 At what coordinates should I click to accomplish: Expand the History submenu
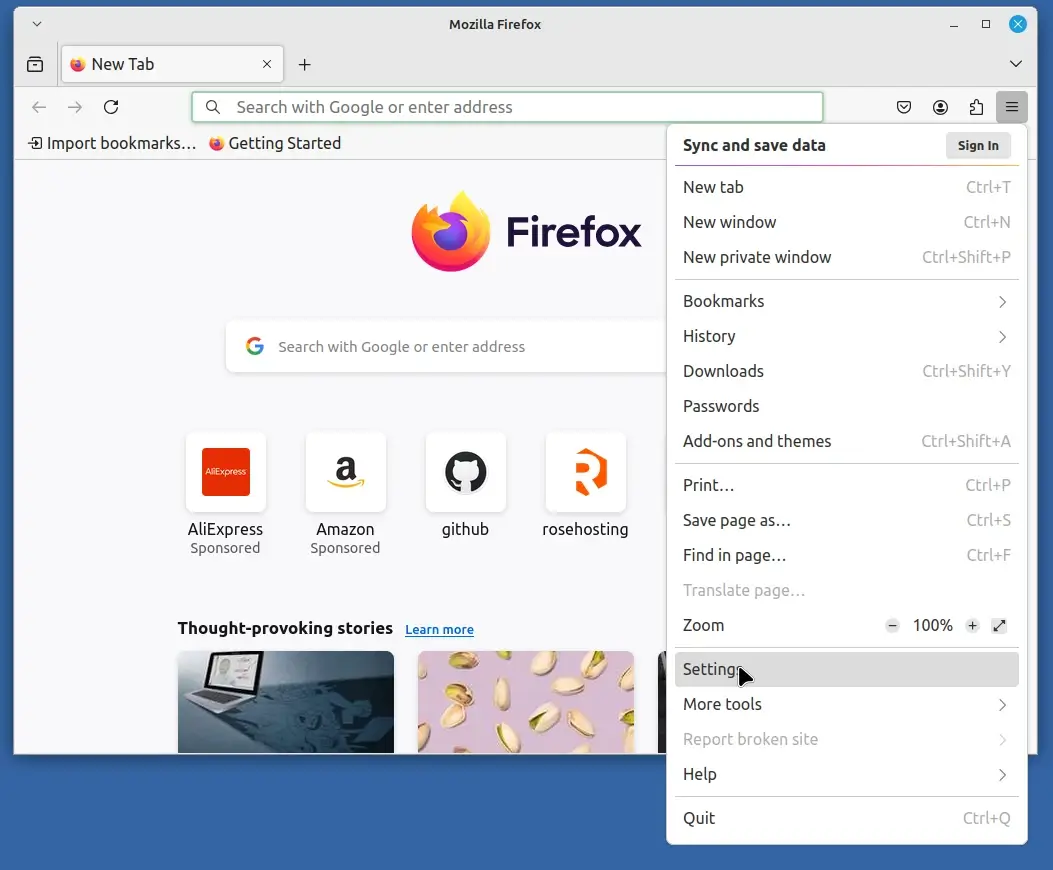pos(846,337)
